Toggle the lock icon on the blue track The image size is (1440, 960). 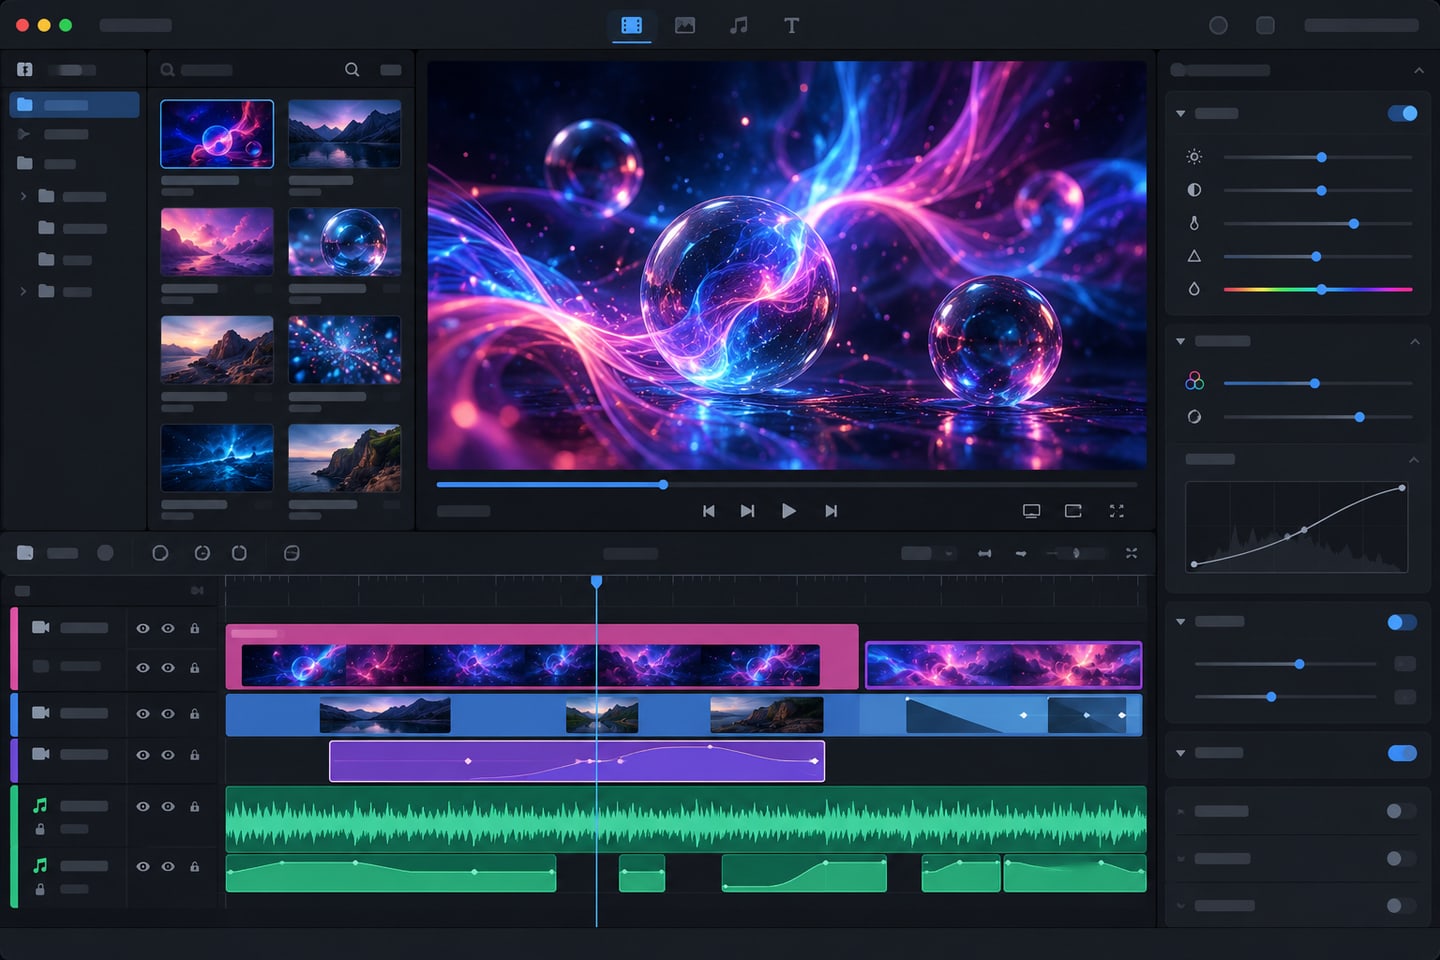[x=195, y=714]
